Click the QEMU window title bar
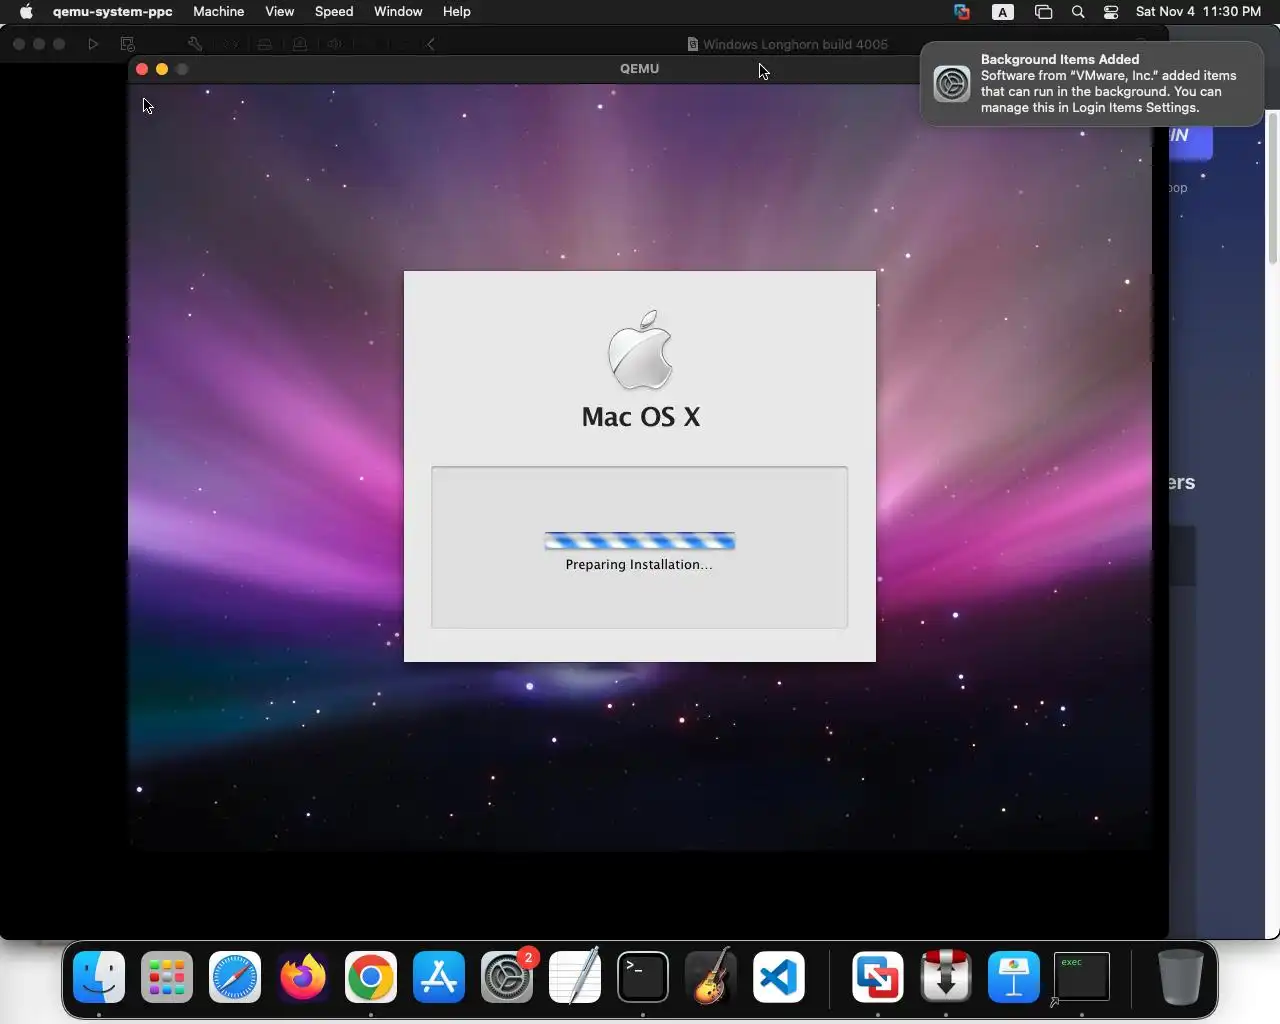 click(640, 69)
